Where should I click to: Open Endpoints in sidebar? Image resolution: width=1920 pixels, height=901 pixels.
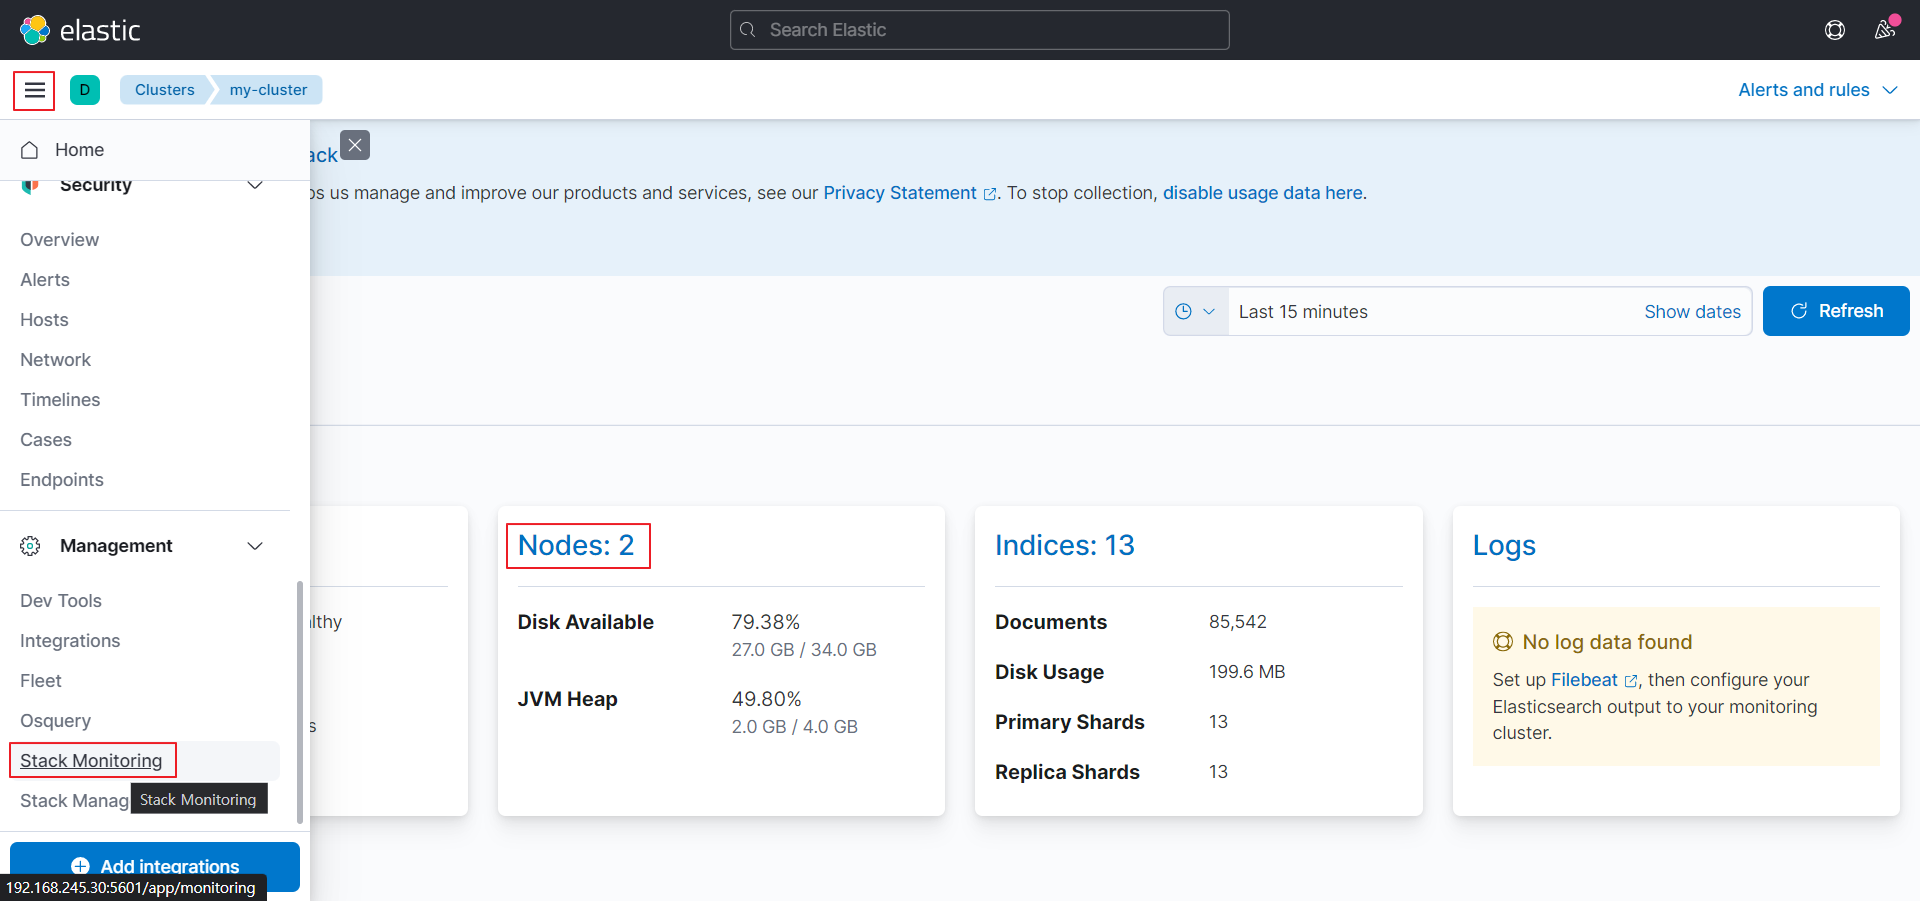pos(62,480)
